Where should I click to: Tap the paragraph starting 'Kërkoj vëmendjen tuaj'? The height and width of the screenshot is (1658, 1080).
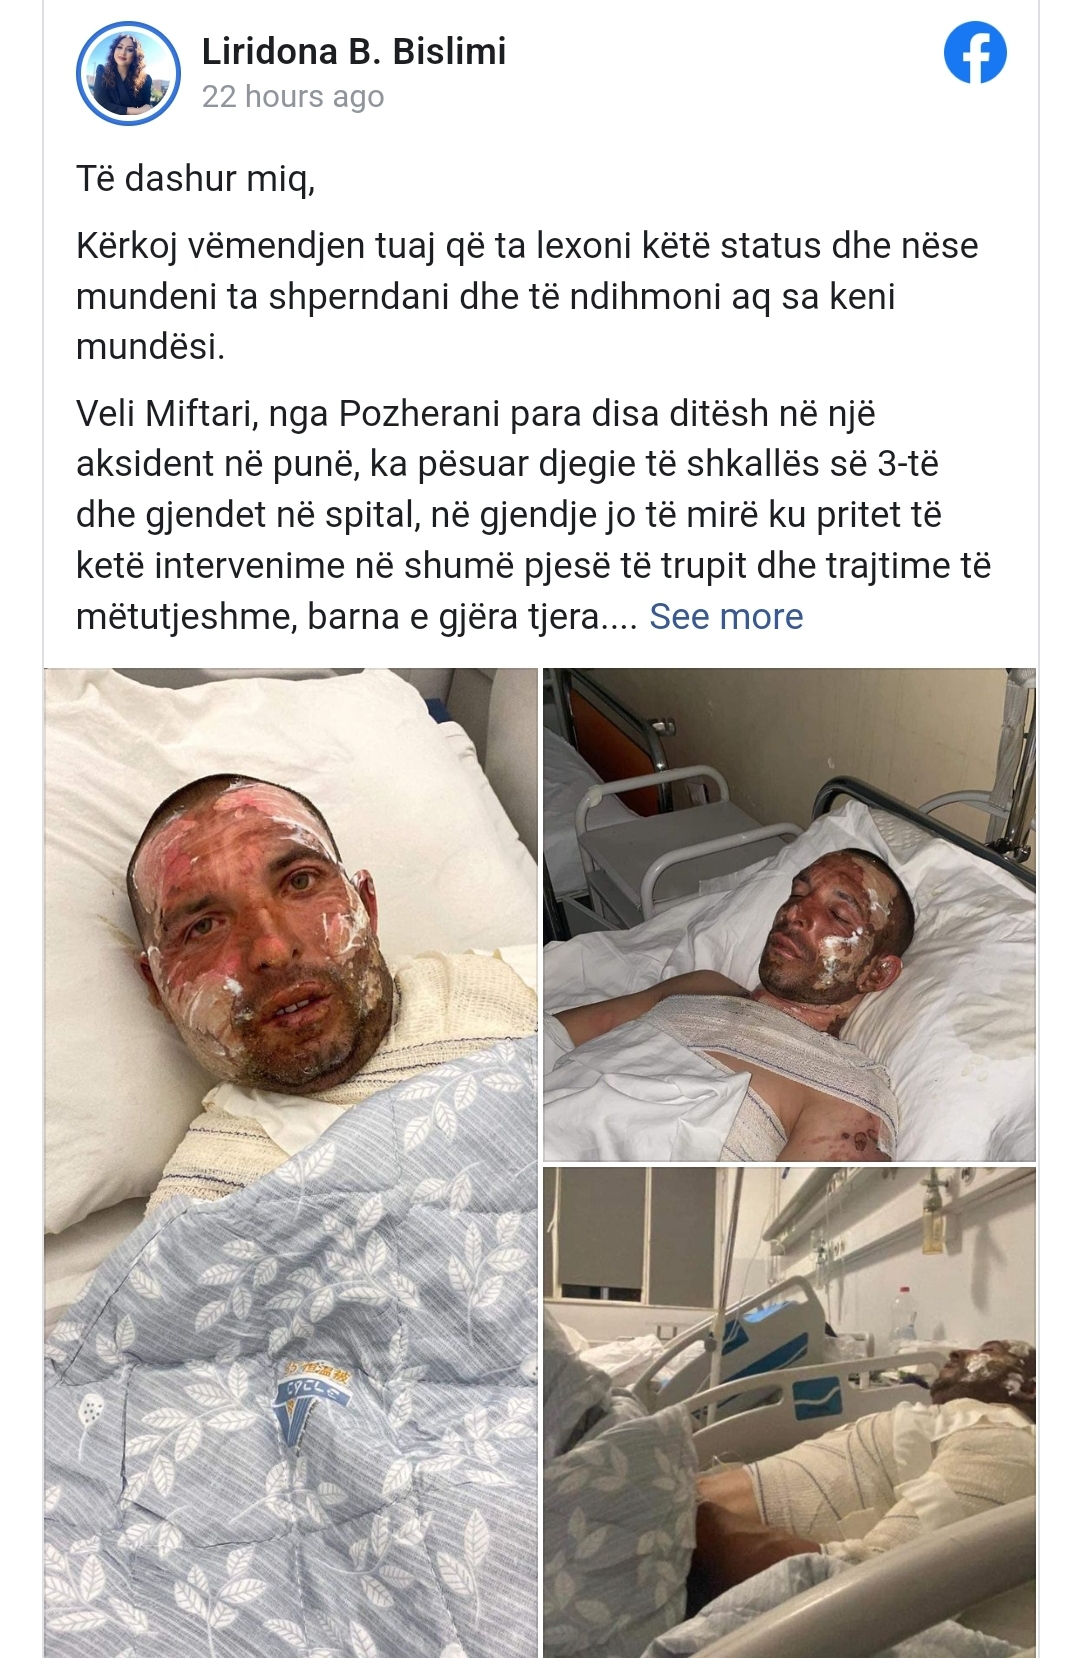point(527,296)
